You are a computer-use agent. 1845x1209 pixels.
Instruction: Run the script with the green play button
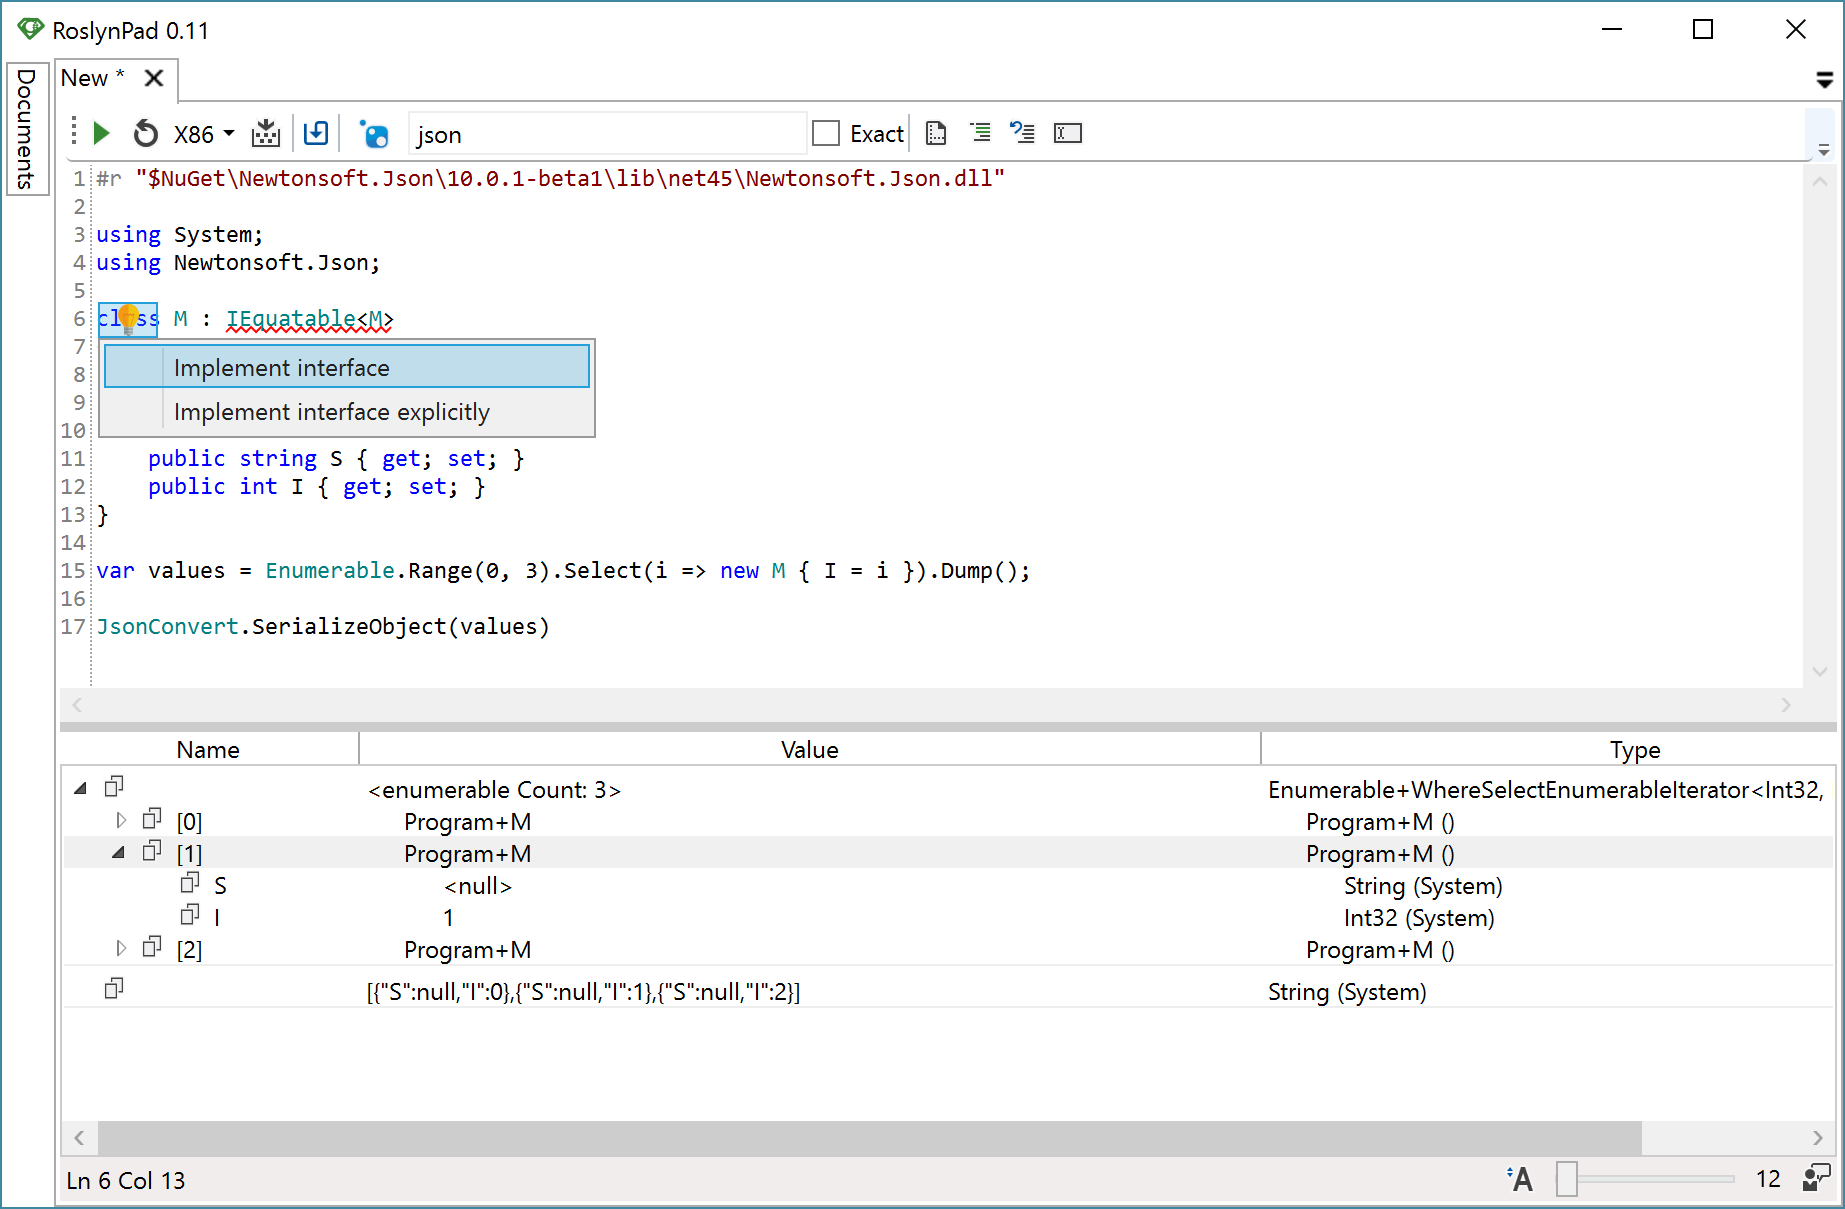point(101,133)
